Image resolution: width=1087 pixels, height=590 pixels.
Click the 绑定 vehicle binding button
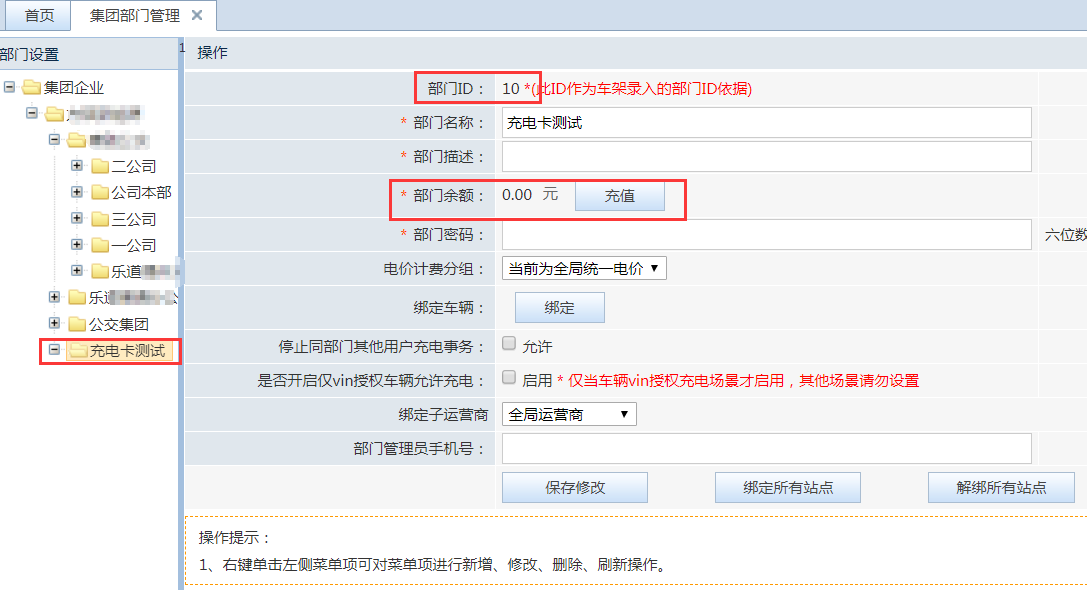559,307
